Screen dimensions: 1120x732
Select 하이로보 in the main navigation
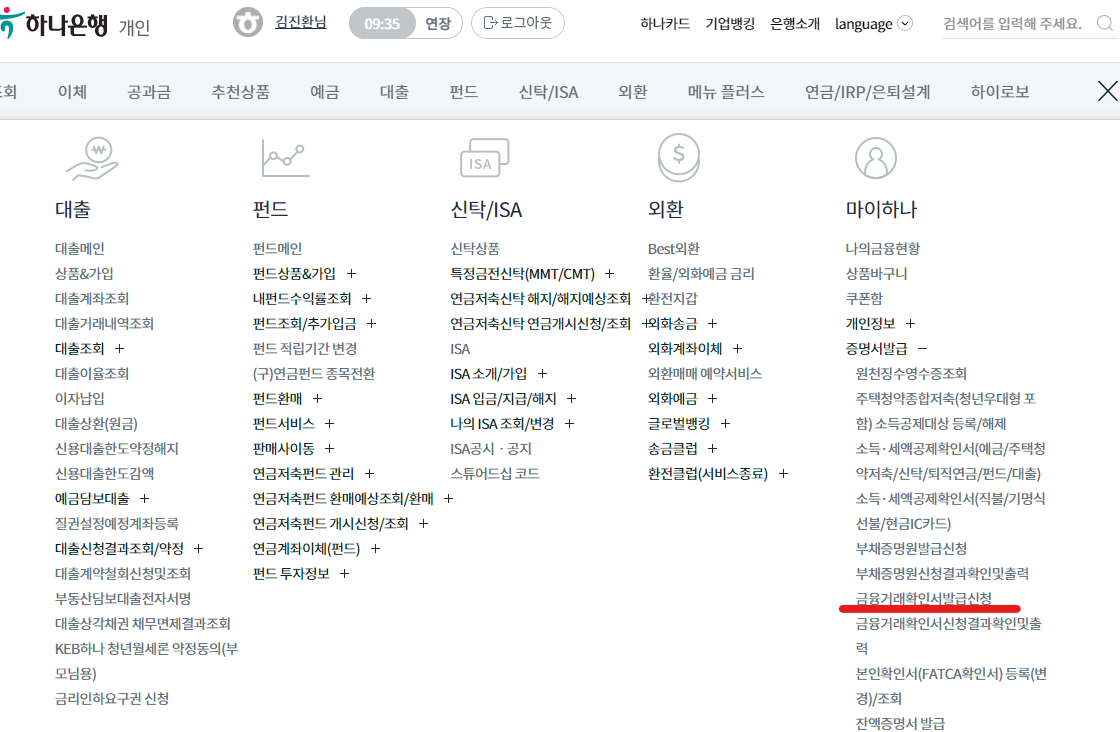999,91
